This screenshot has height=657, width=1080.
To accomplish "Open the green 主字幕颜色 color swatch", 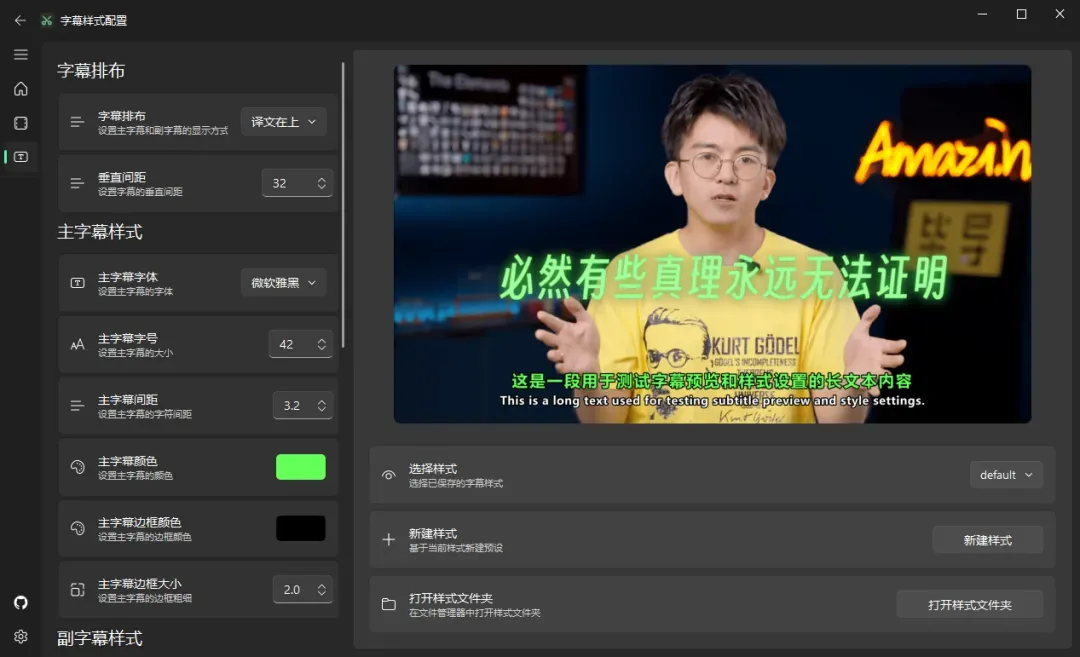I will (301, 467).
